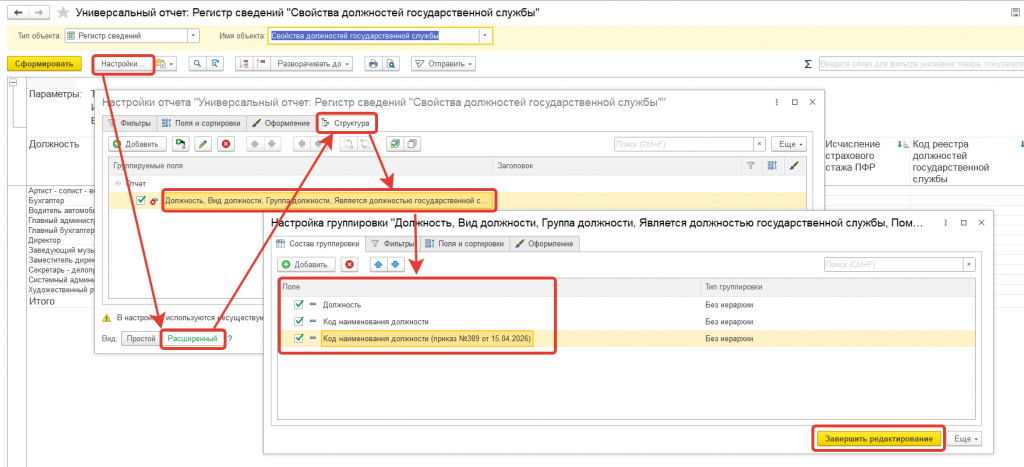Open the Разворачивать до dropdown
Viewport: 1024px width, 467px height.
click(313, 64)
